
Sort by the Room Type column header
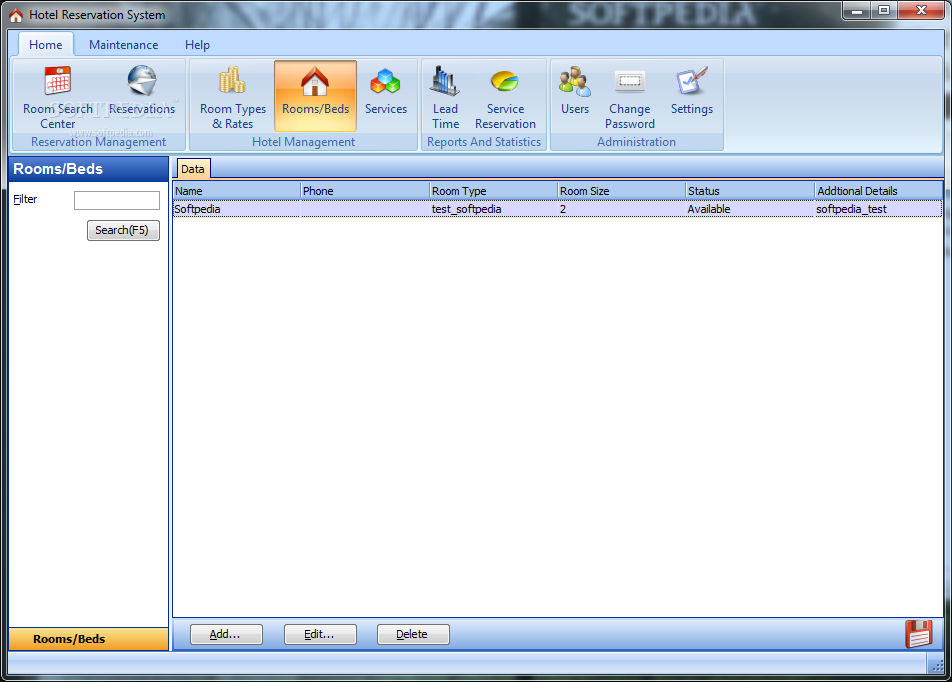(x=493, y=191)
